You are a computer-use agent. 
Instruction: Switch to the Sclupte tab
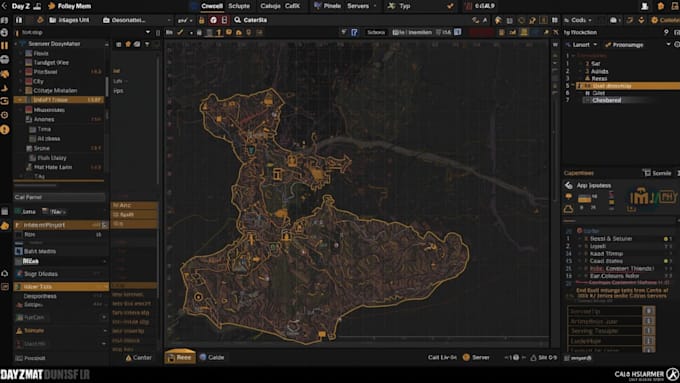tap(239, 6)
